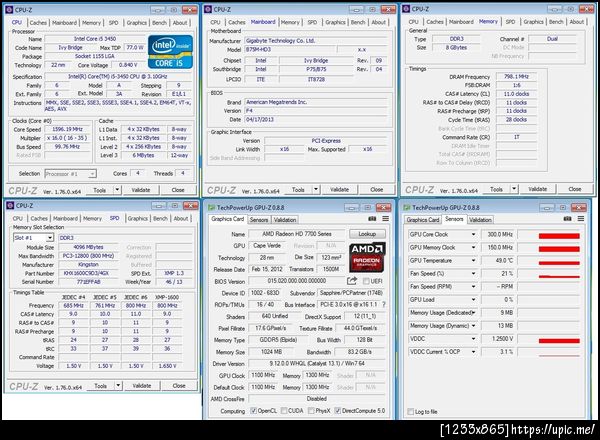Click Close button in SPD window
This screenshot has width=600, height=440.
pyautogui.click(x=179, y=386)
